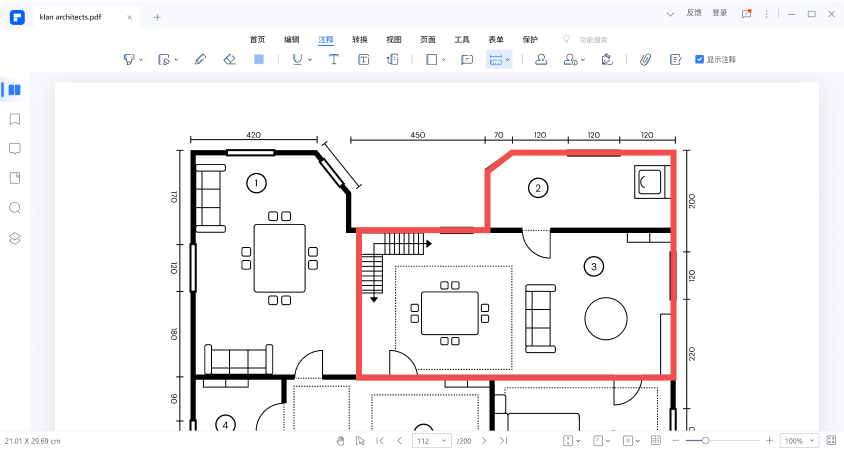Go to the next page
Viewport: 844px width, 451px height.
pyautogui.click(x=484, y=440)
